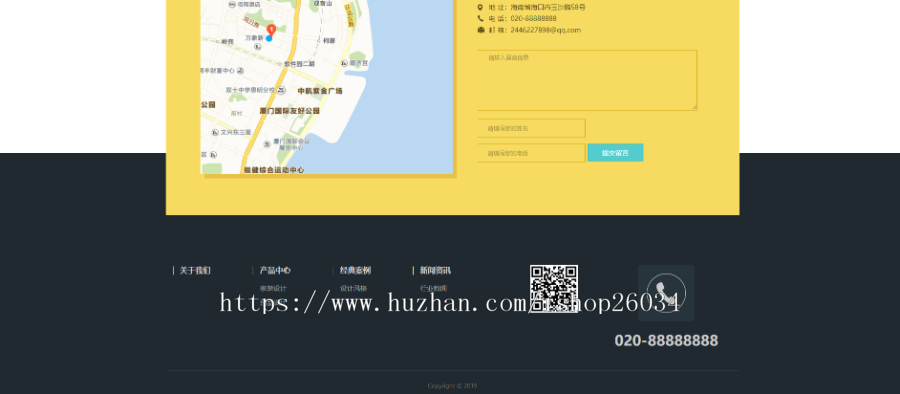Click the QR code image in footer
The width and height of the screenshot is (900, 394).
[553, 289]
